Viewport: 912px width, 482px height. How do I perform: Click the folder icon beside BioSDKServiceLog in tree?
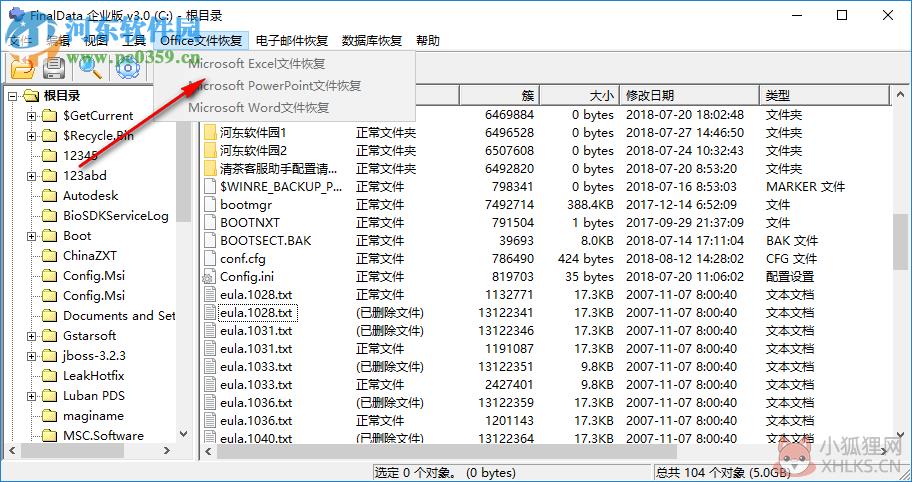[x=50, y=216]
